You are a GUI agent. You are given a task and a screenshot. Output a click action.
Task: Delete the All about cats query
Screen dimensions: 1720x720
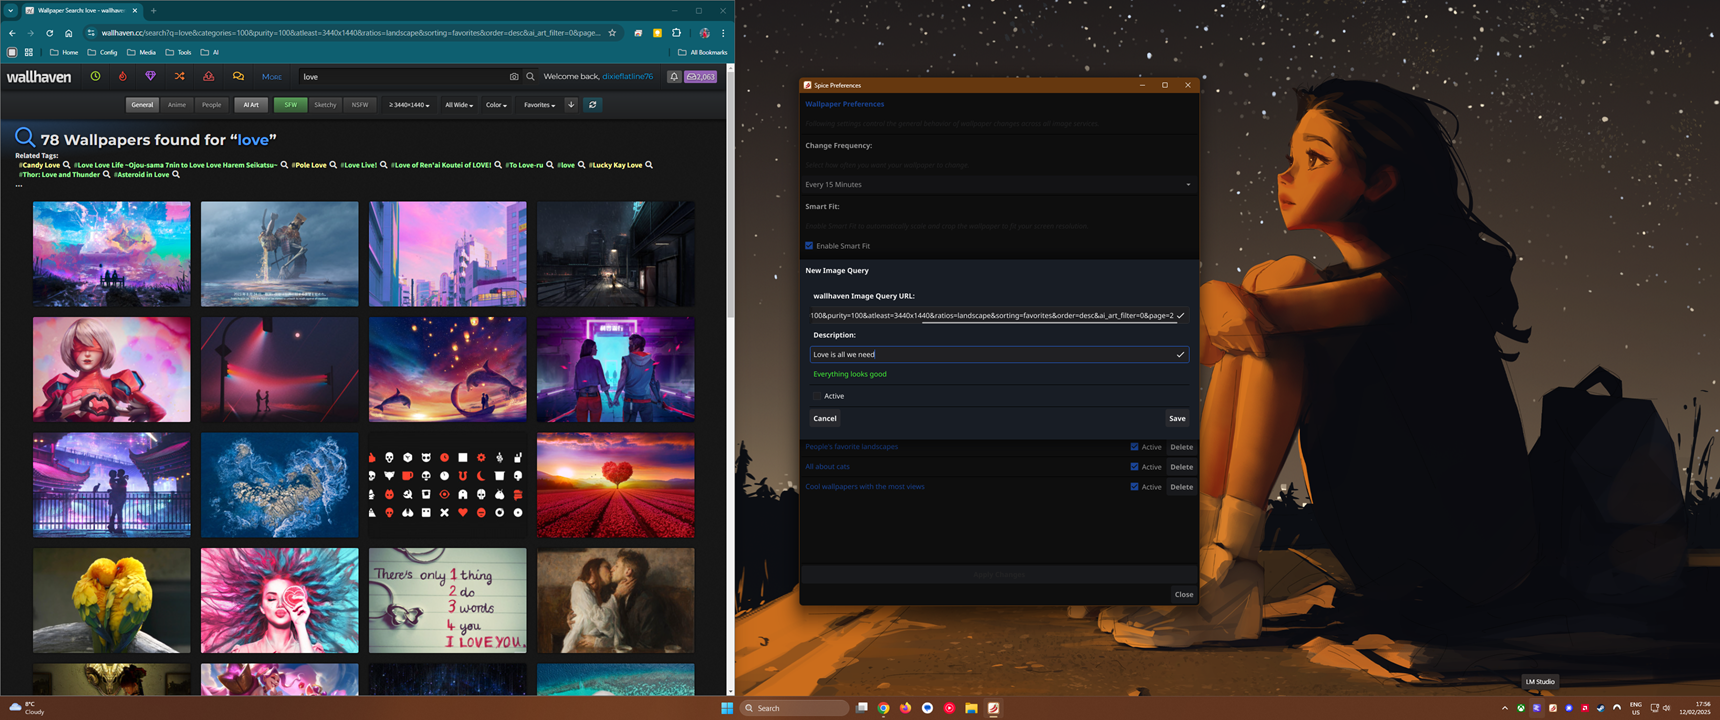pos(1181,467)
